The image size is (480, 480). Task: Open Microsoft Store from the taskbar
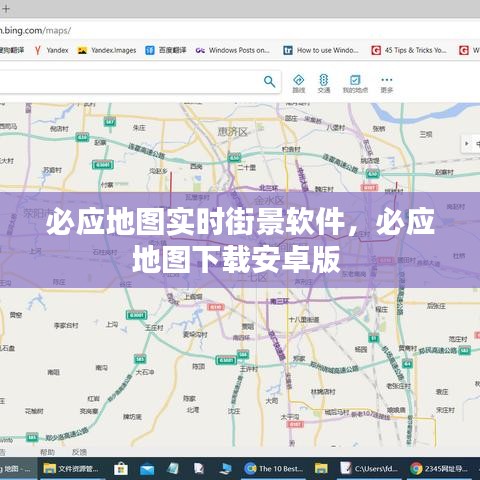click(121, 469)
